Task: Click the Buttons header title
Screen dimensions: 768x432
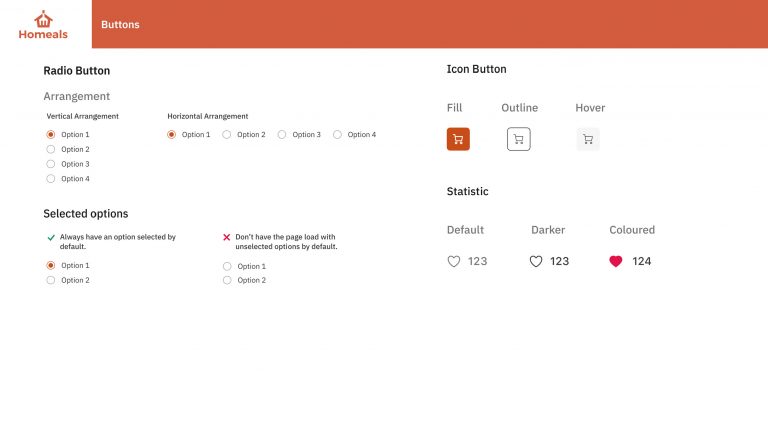Action: pyautogui.click(x=120, y=24)
